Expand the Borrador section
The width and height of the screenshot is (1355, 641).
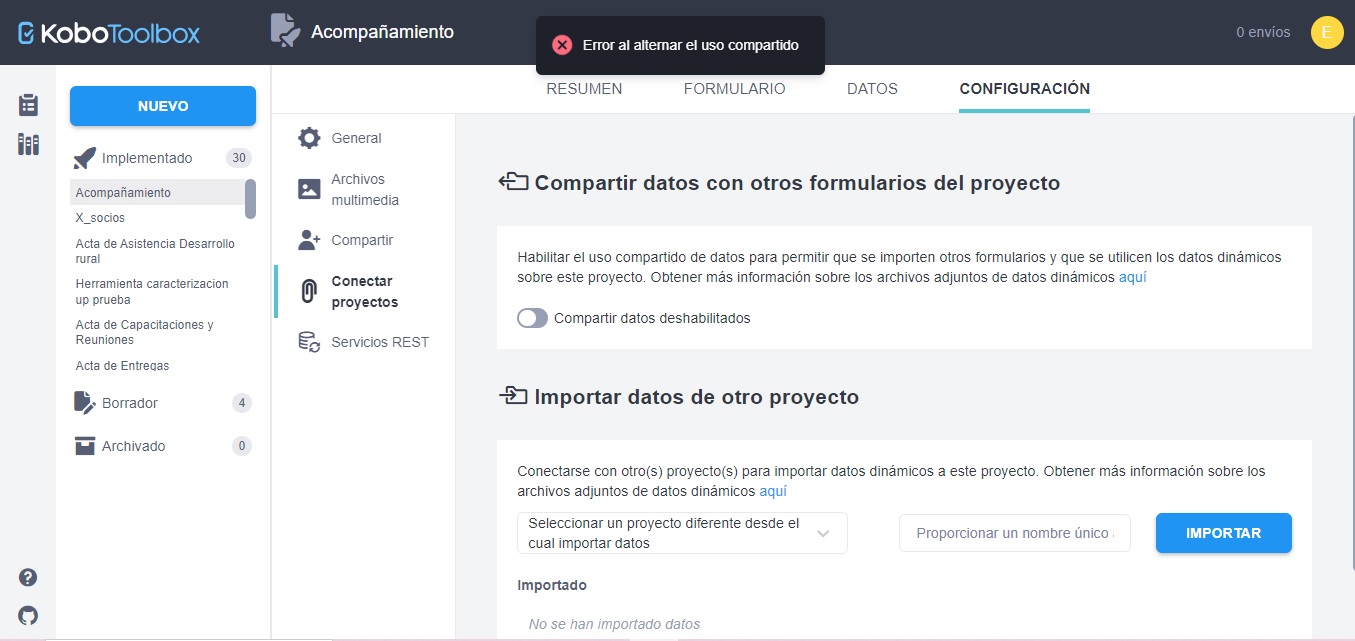click(131, 403)
